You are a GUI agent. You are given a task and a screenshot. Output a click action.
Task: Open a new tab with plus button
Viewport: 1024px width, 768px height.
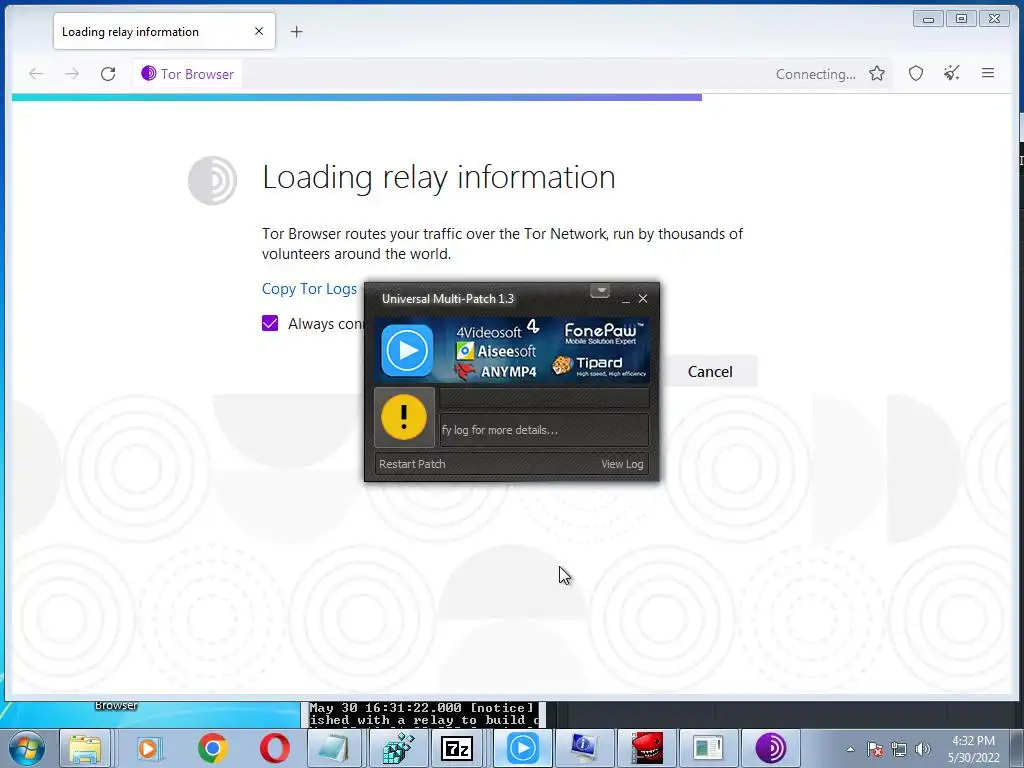click(x=296, y=31)
